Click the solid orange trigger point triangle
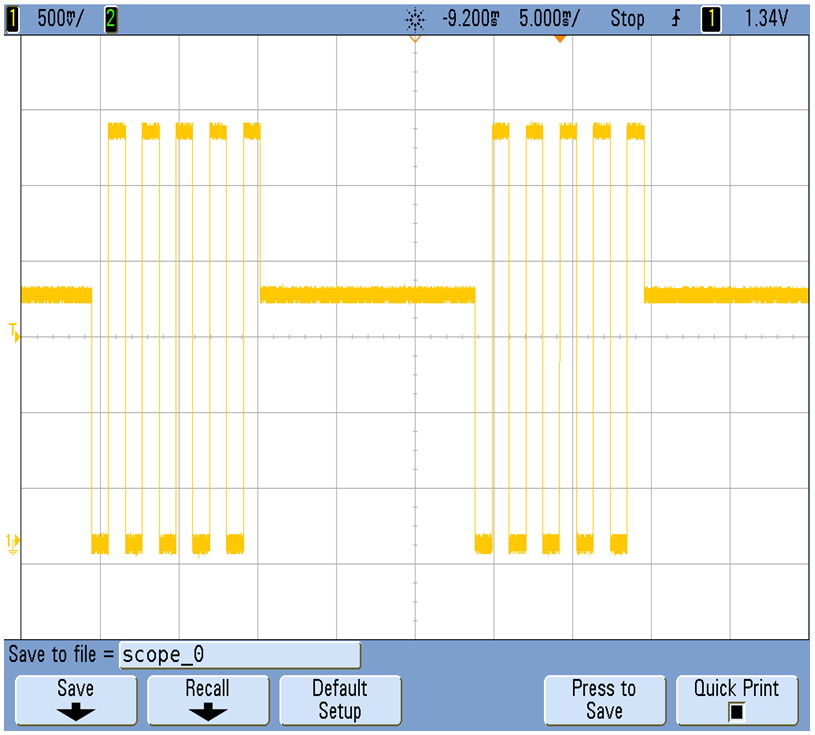The height and width of the screenshot is (735, 815). (560, 39)
